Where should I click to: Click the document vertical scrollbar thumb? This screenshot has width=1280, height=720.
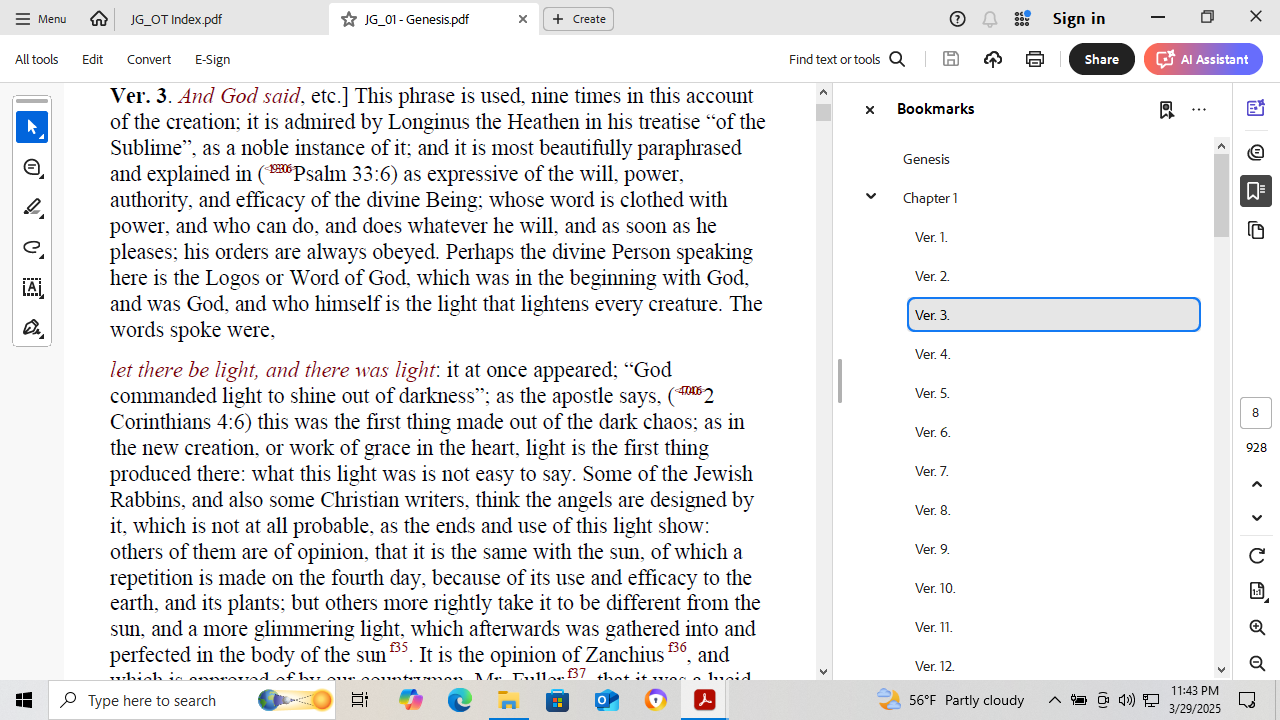coord(823,112)
